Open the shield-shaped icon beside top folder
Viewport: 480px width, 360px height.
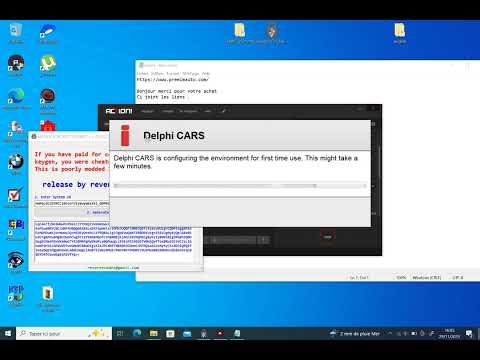272,31
